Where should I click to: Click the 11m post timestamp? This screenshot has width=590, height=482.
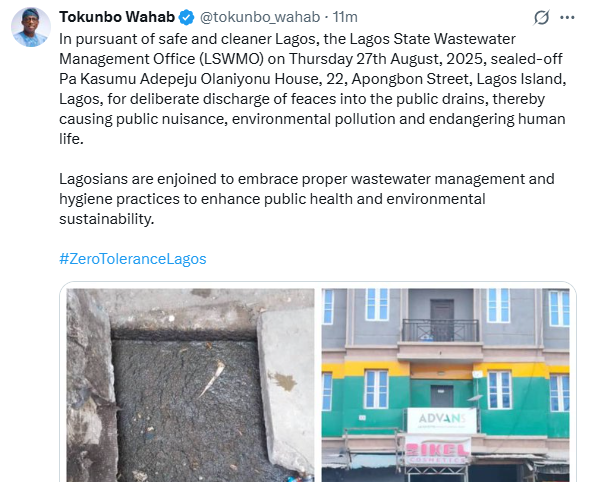345,17
